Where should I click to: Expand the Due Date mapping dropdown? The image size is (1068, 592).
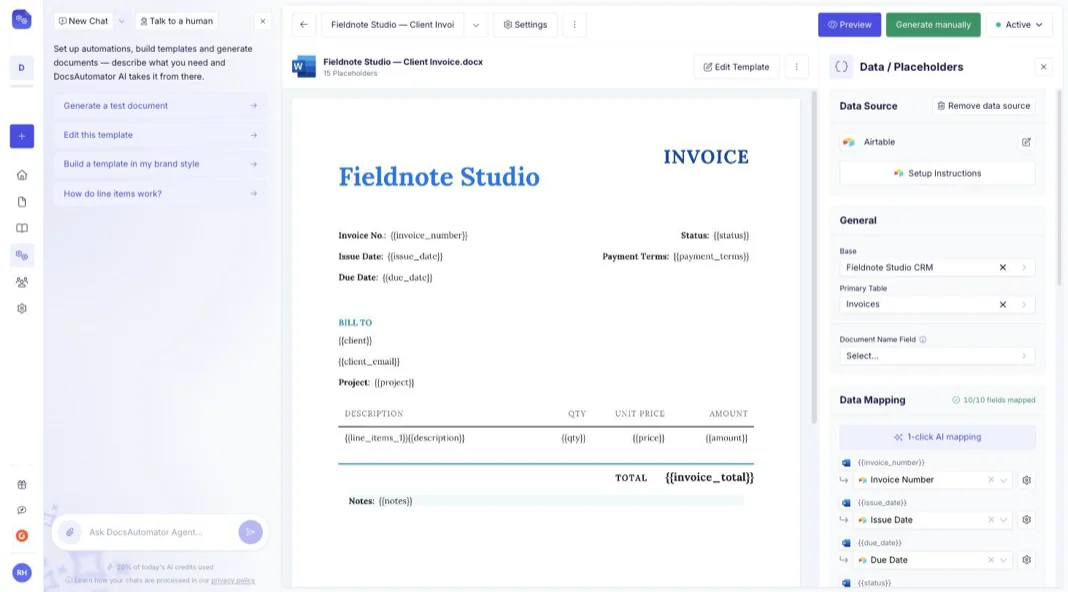(1003, 560)
